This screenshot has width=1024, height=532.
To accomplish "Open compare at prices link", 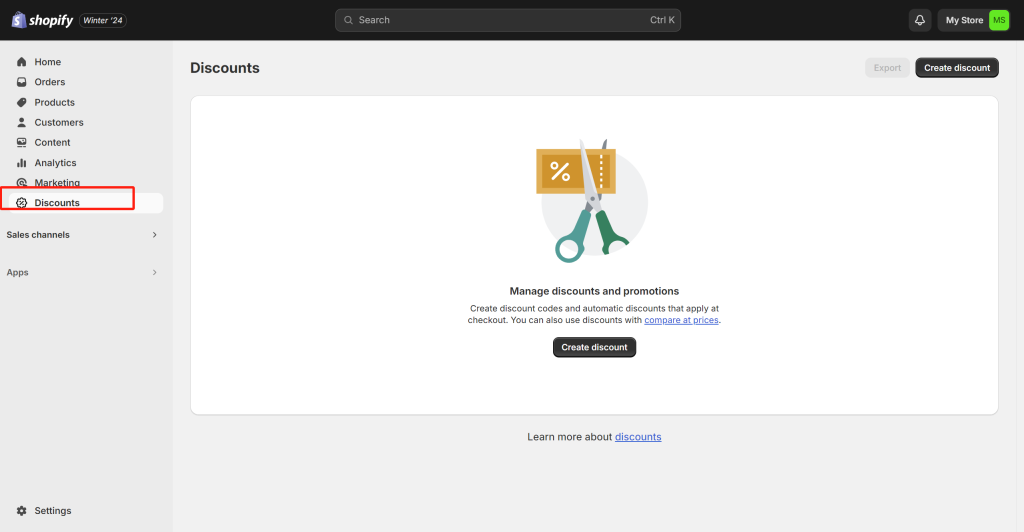I will 681,320.
